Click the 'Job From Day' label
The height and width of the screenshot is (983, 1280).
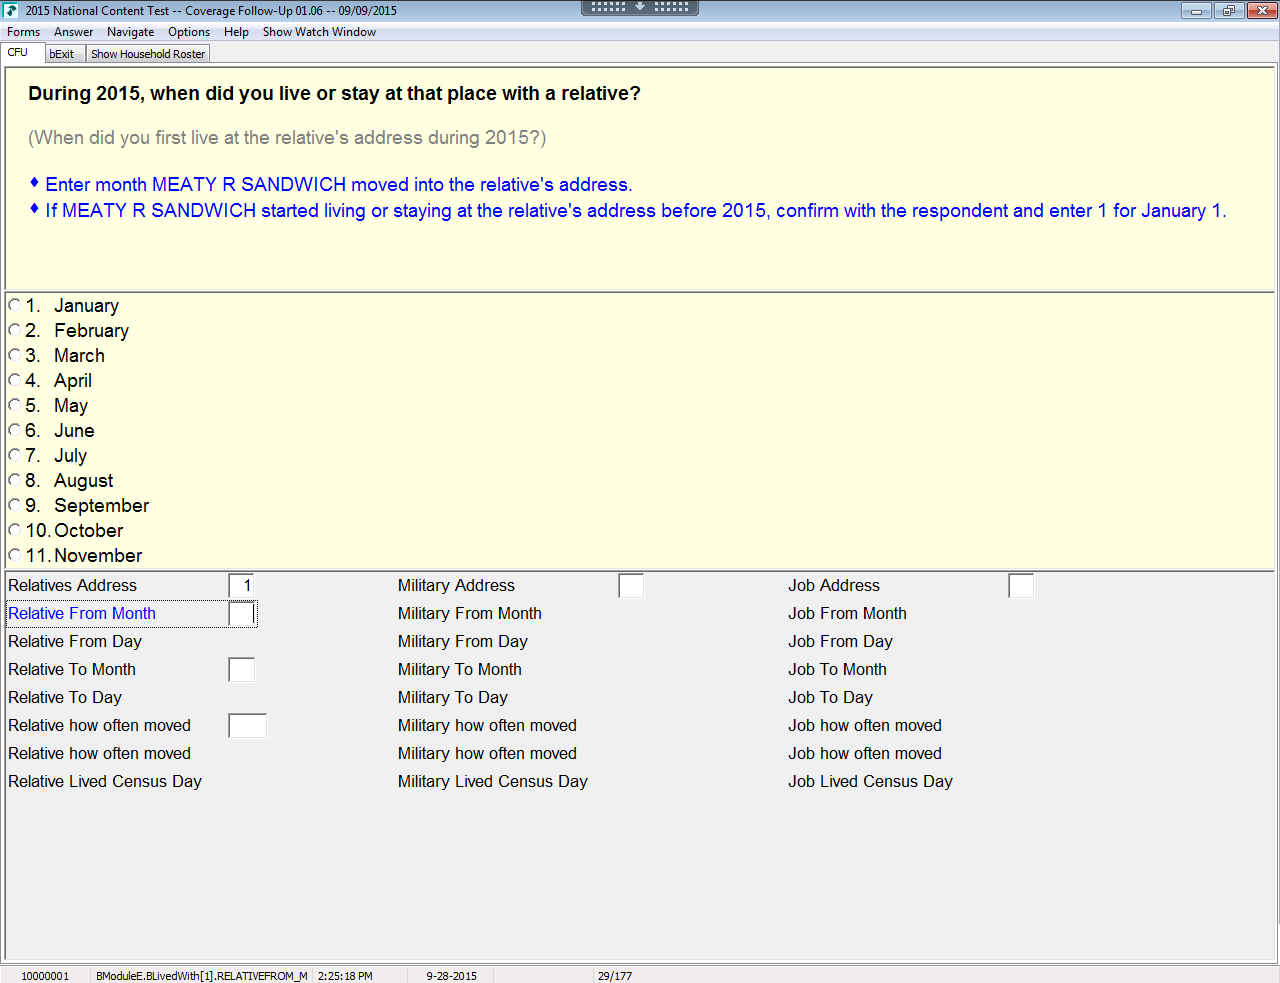841,642
